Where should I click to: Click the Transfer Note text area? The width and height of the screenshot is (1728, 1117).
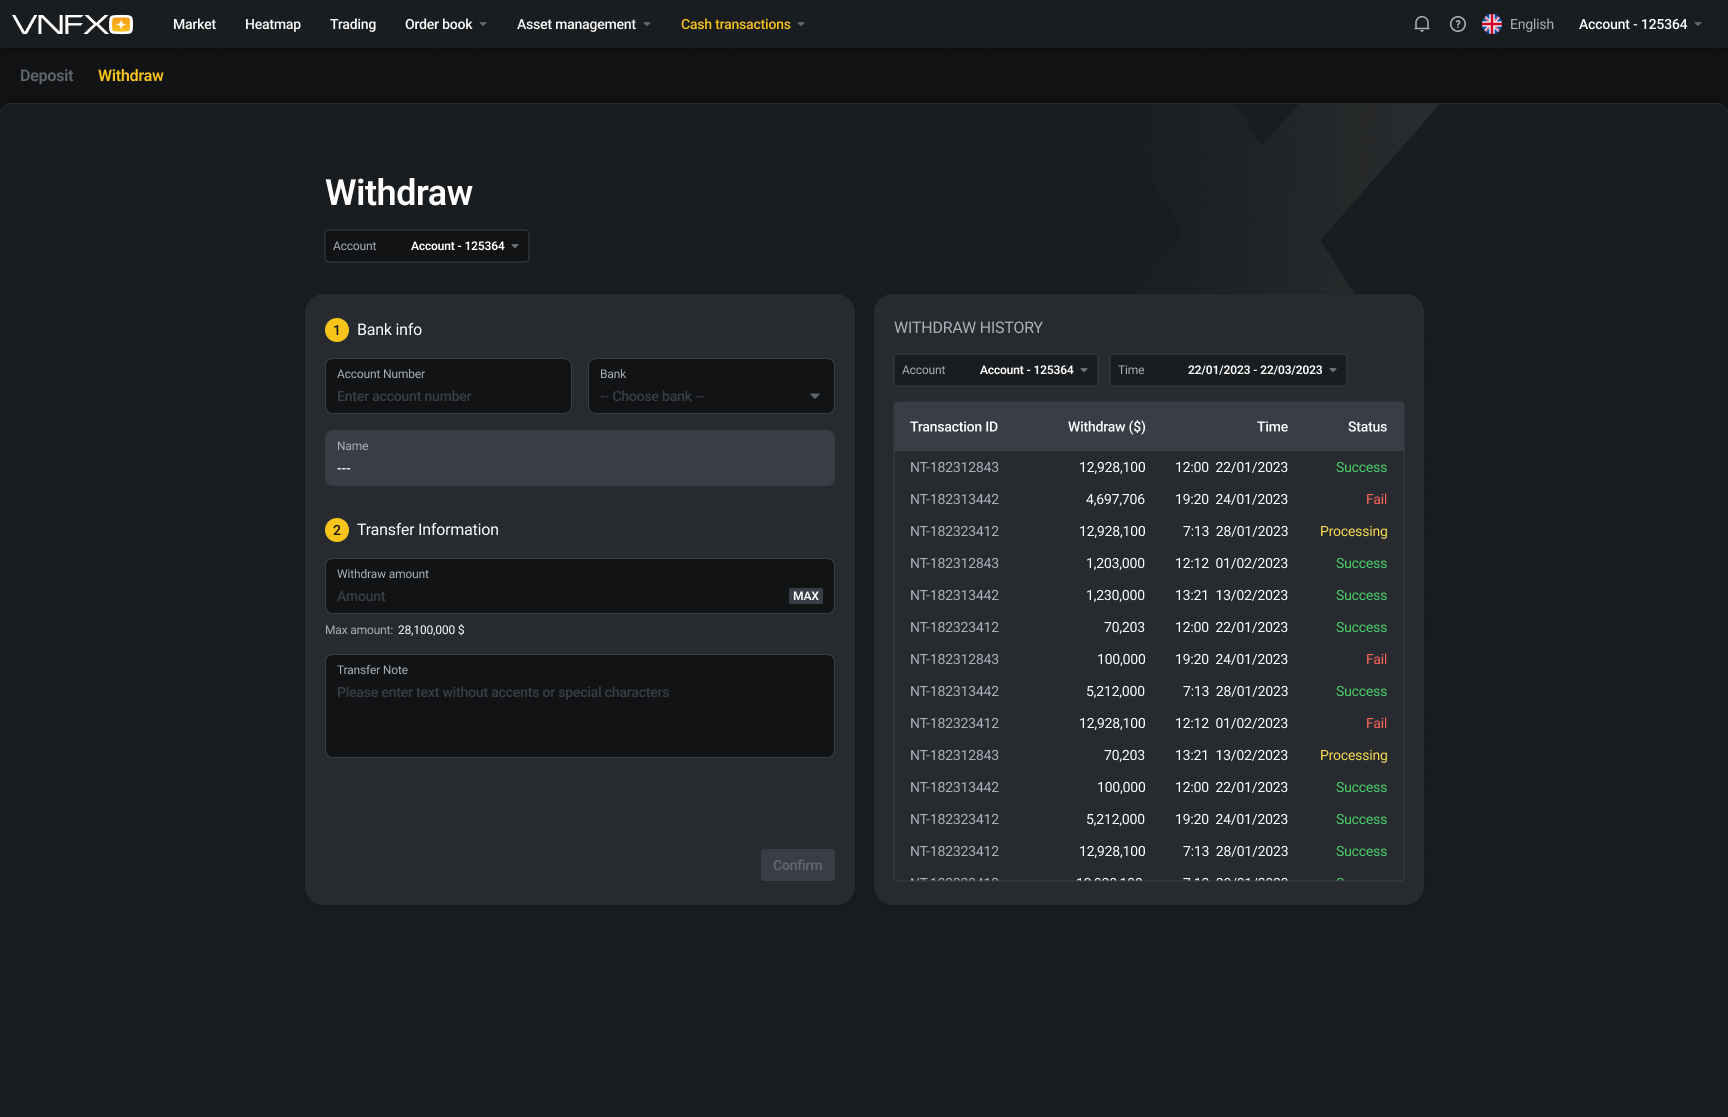click(579, 706)
